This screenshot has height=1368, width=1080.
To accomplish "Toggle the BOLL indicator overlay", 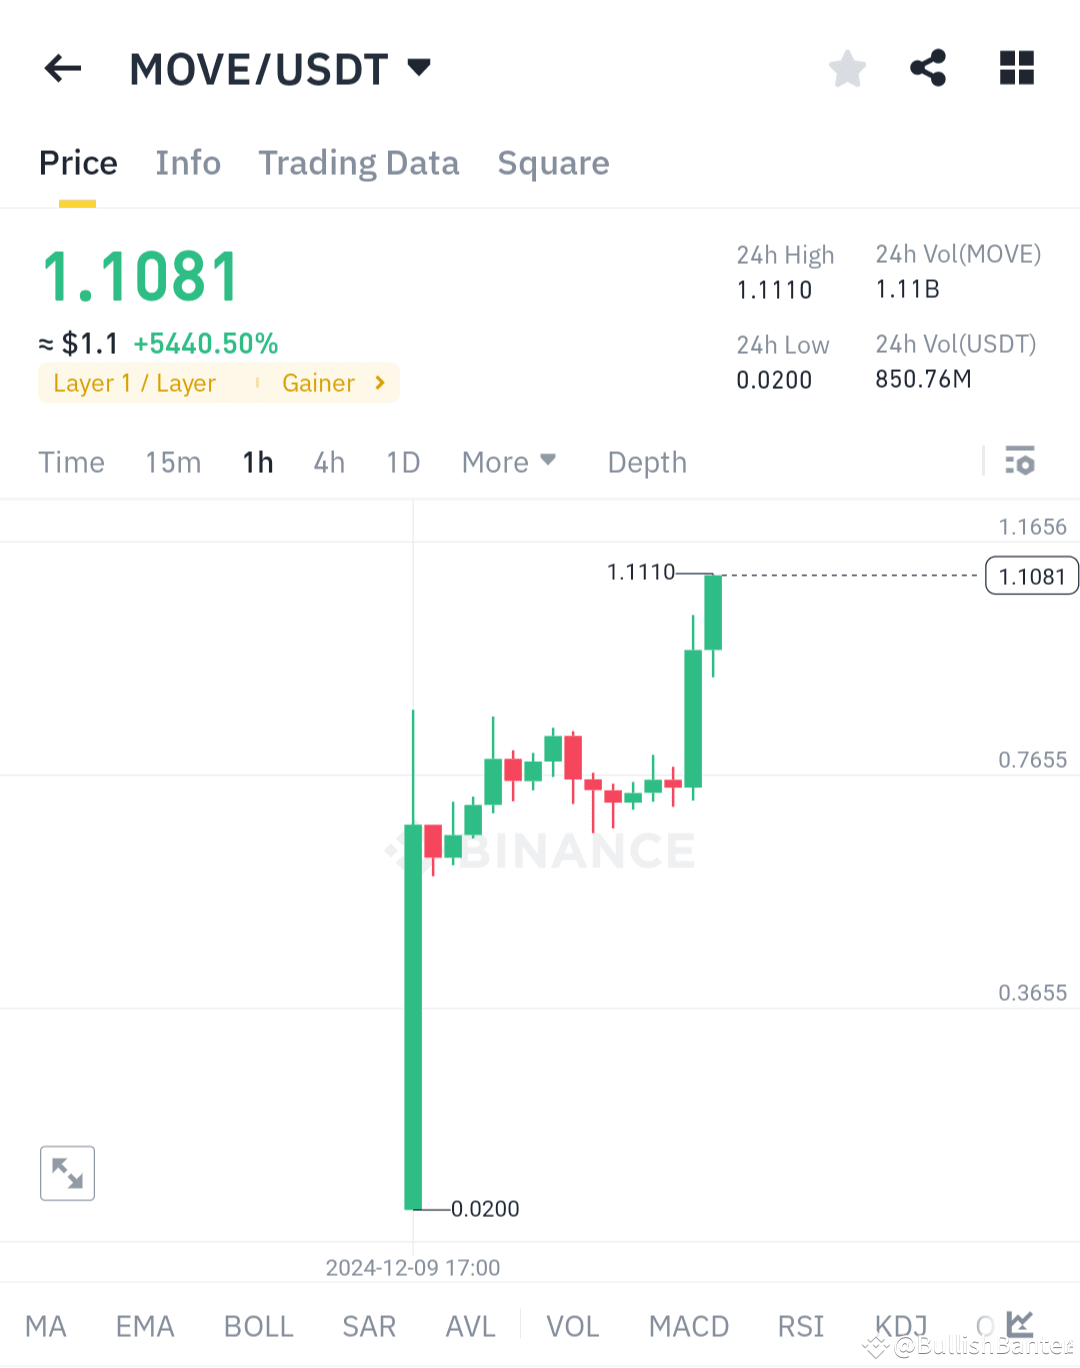I will [x=258, y=1326].
